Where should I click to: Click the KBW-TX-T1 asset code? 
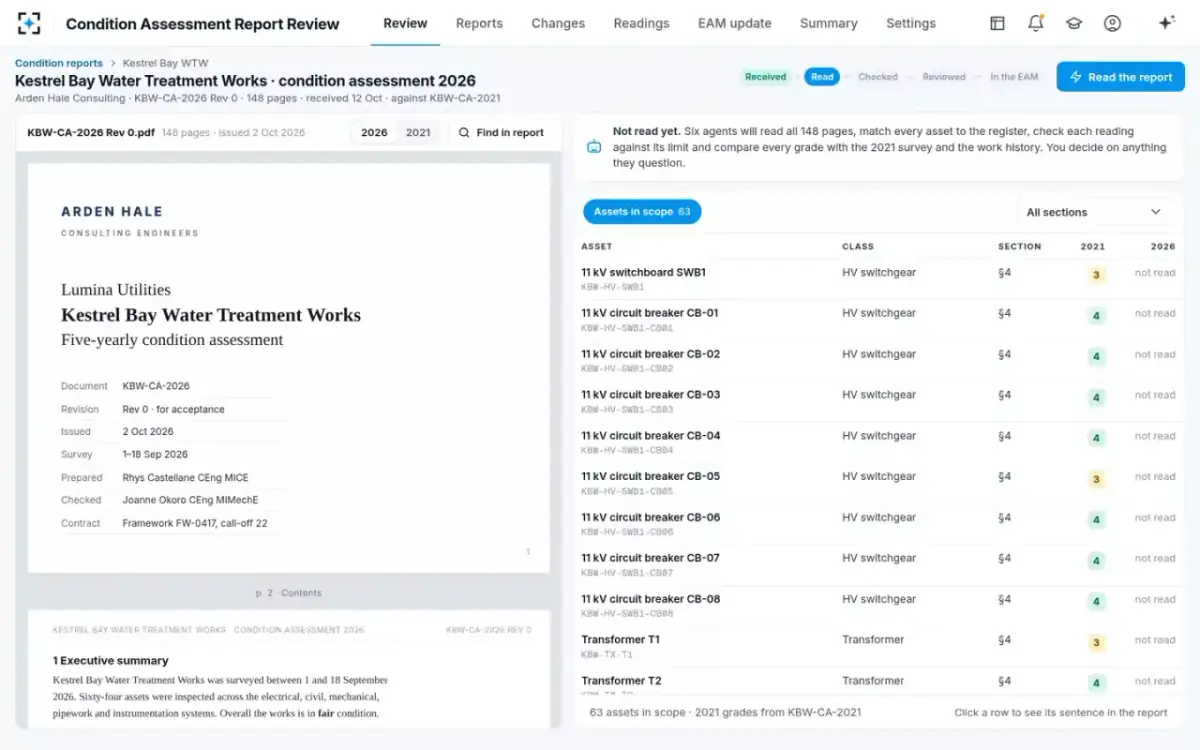point(607,655)
